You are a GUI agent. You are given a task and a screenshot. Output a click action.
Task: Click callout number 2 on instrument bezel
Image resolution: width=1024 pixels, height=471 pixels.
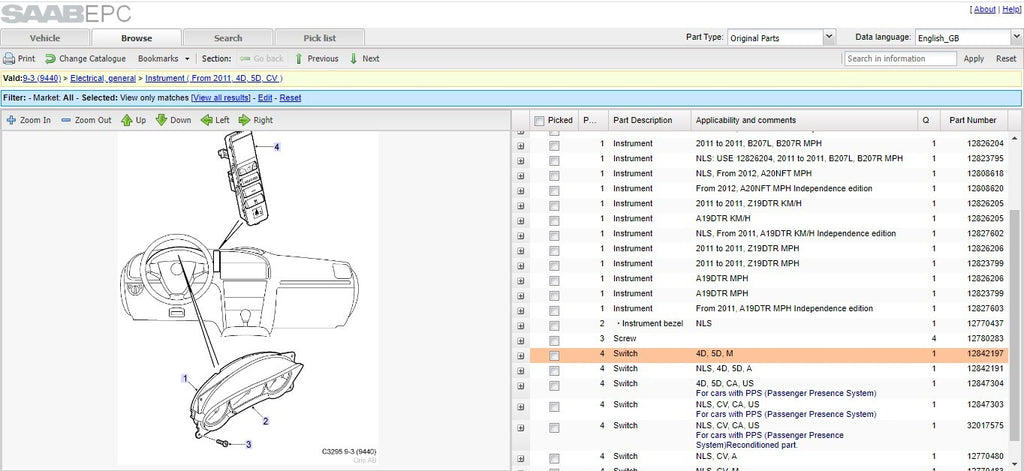265,421
